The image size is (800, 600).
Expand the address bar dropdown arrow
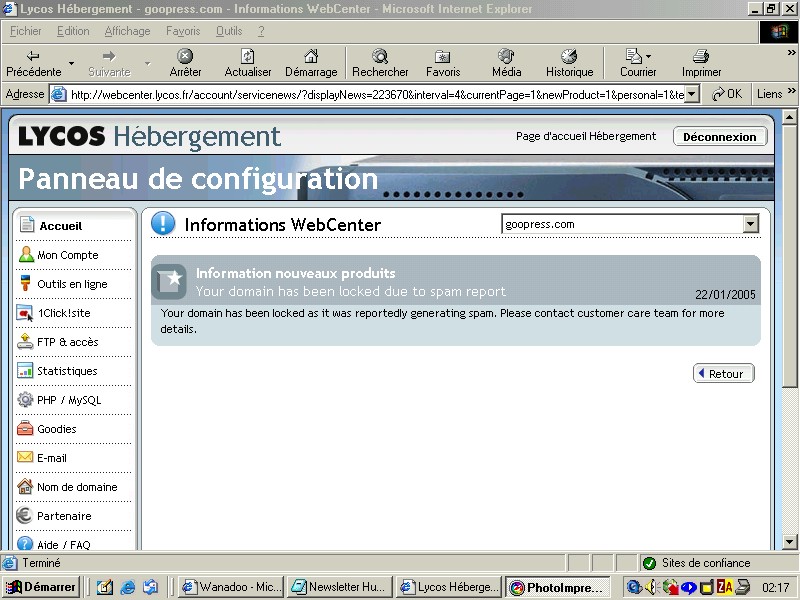[x=691, y=94]
